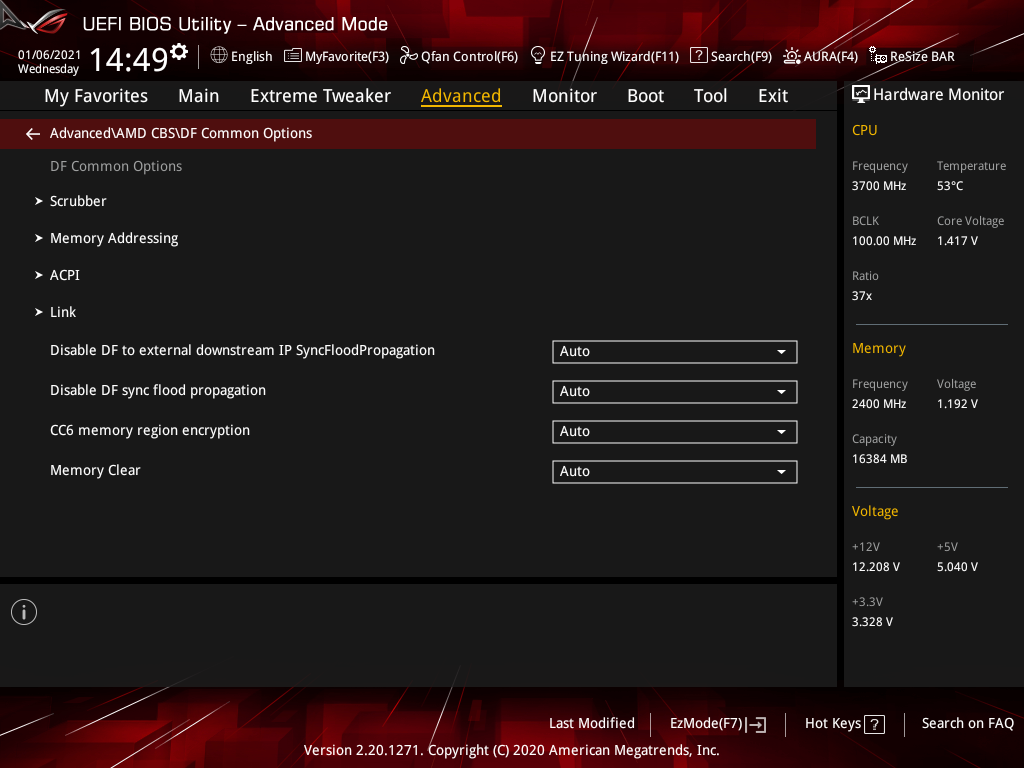Open SyncFloodPropagation downstream IP dropdown

coord(675,351)
